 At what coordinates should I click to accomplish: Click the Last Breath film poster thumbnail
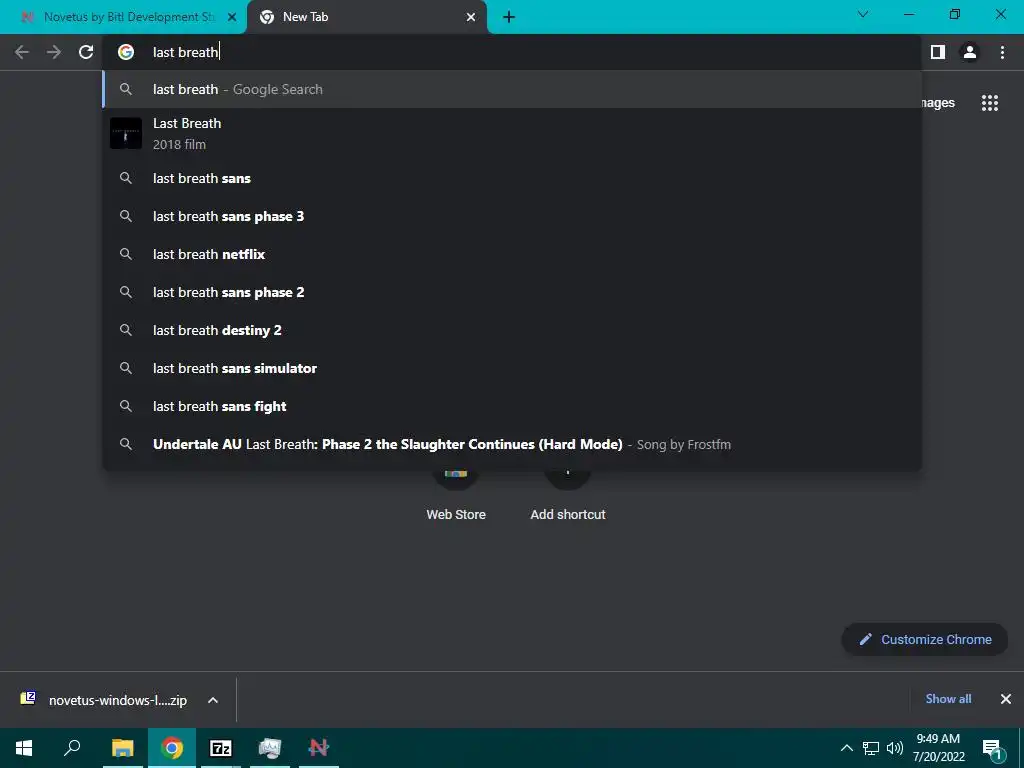click(x=126, y=133)
